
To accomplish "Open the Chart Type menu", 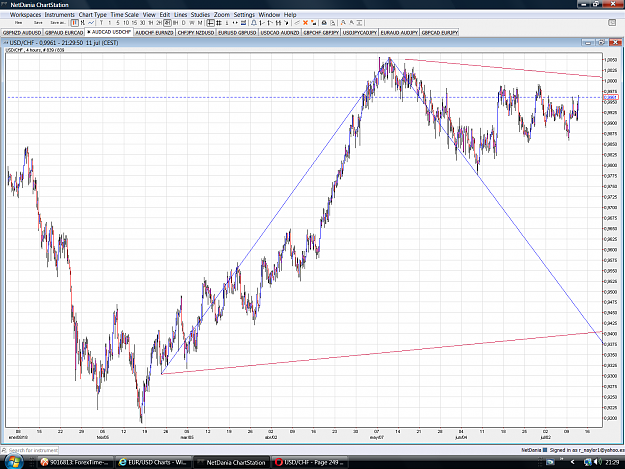I will click(92, 15).
